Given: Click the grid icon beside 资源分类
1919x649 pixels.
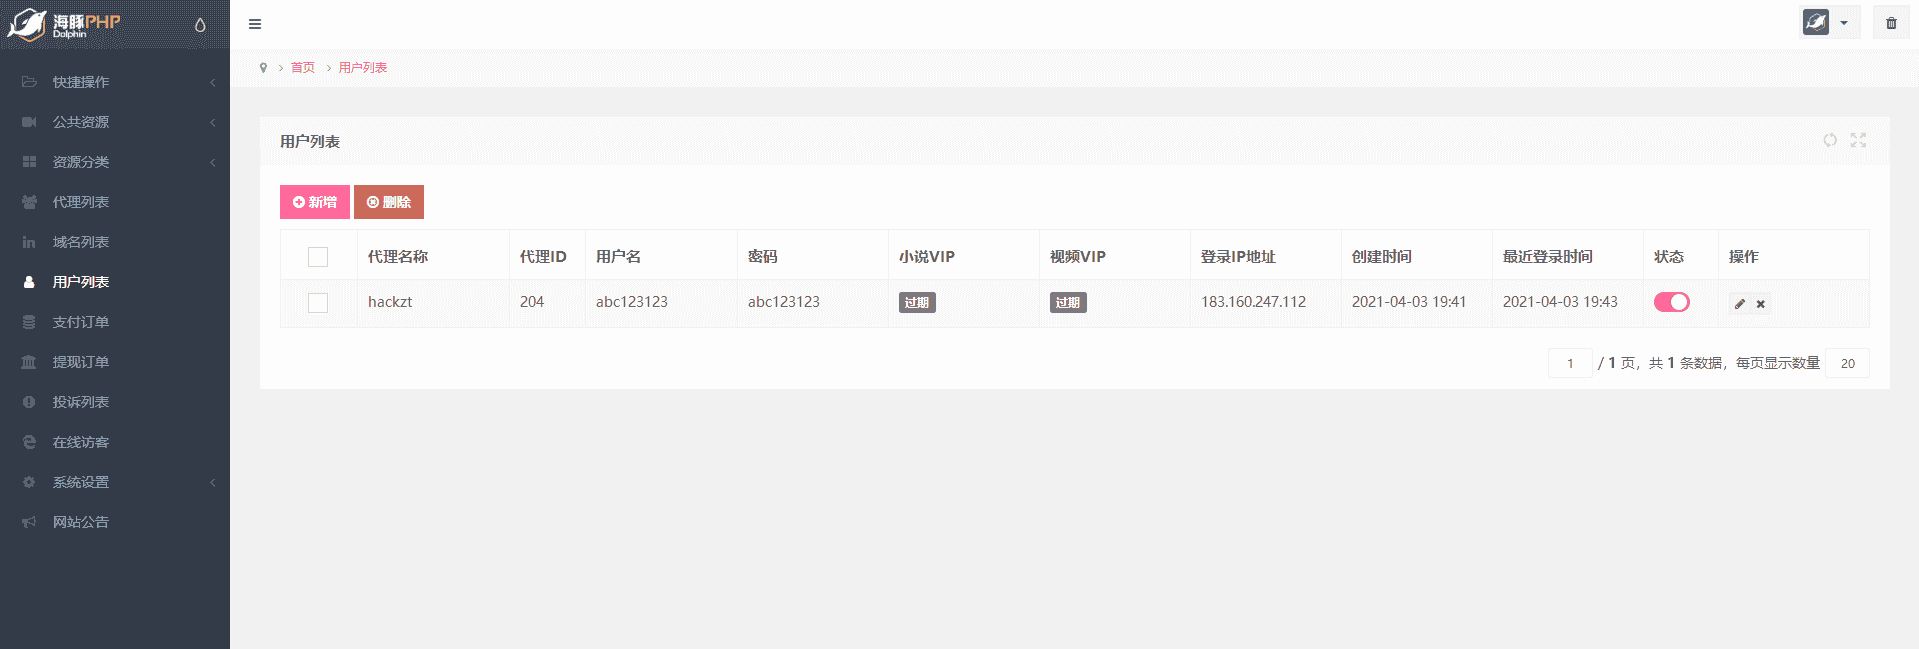Looking at the screenshot, I should coord(29,162).
